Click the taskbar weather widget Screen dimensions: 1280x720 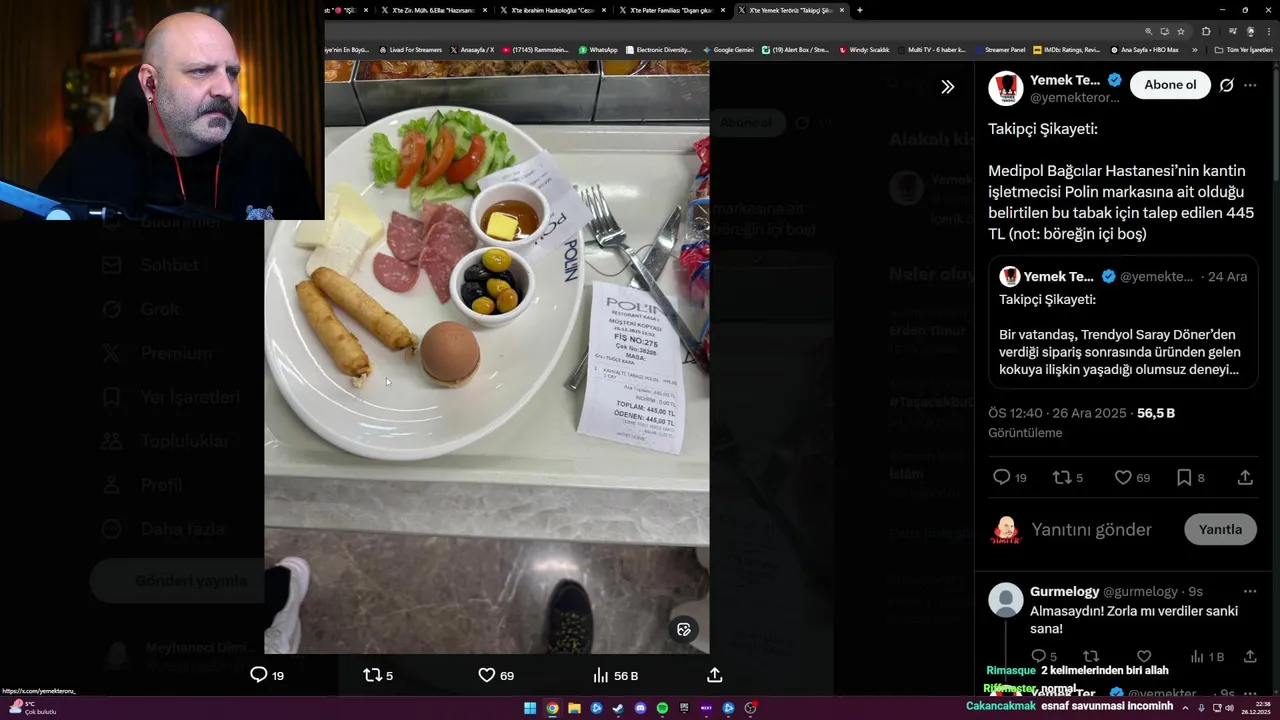pos(32,707)
